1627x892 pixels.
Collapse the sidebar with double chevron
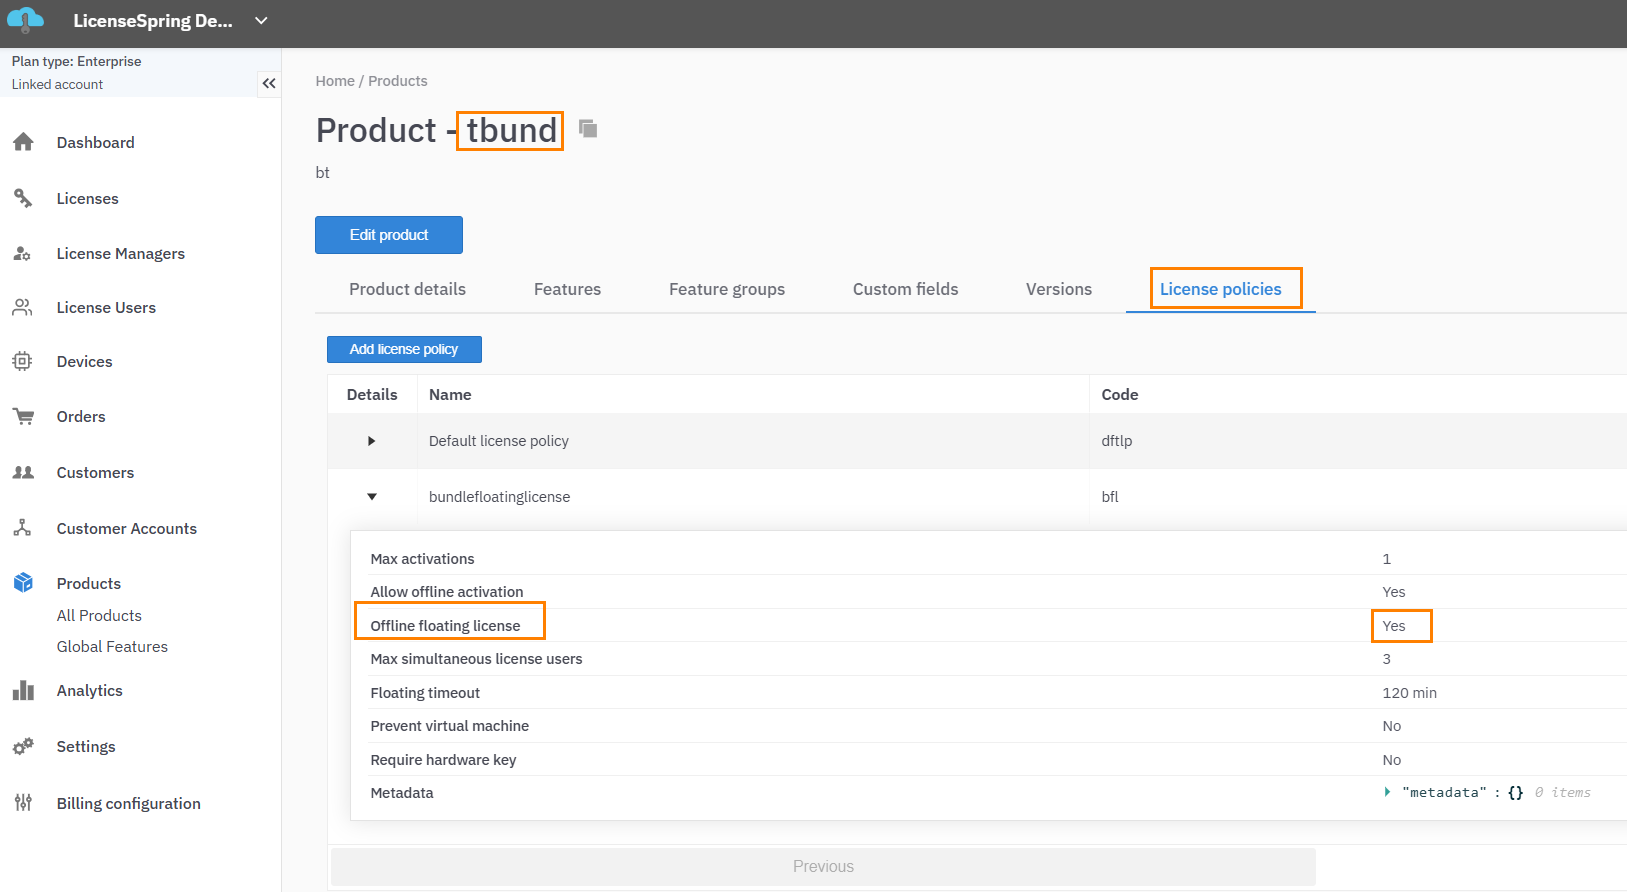point(268,84)
